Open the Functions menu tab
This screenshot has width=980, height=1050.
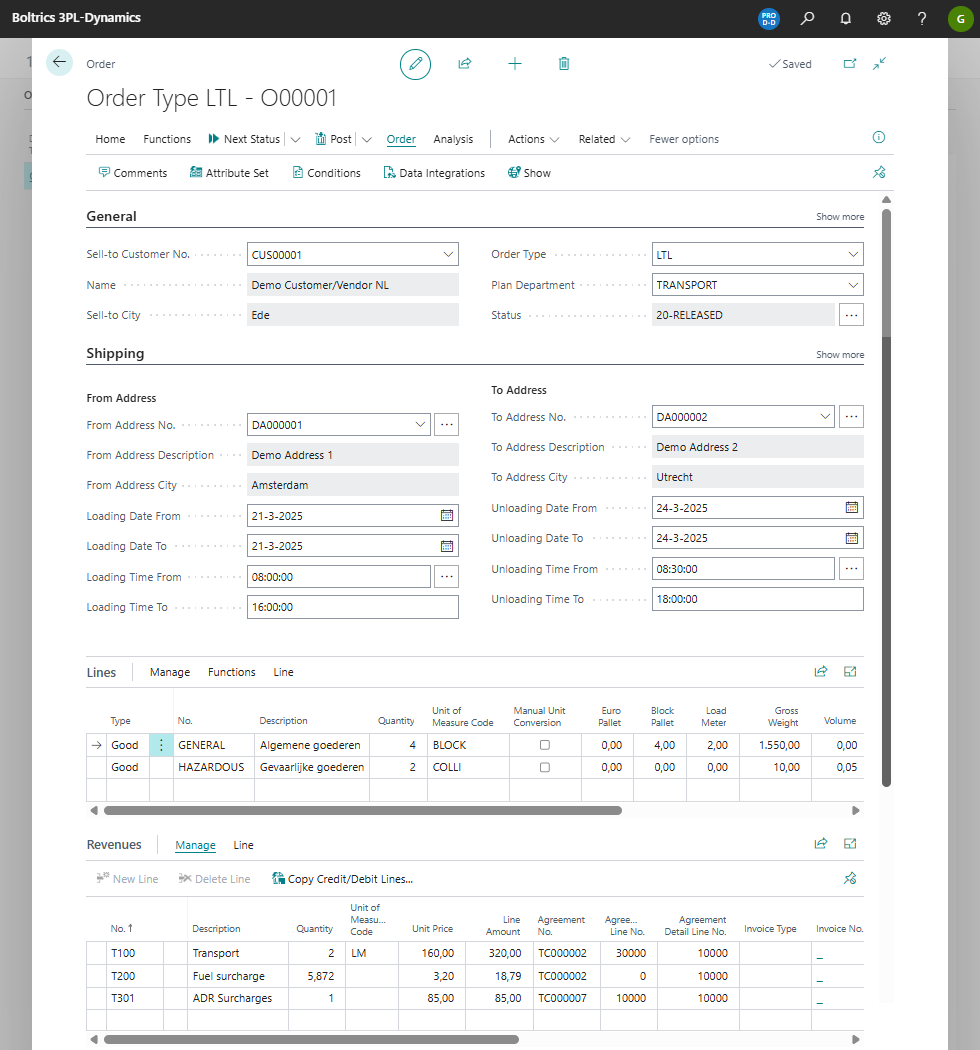(167, 139)
